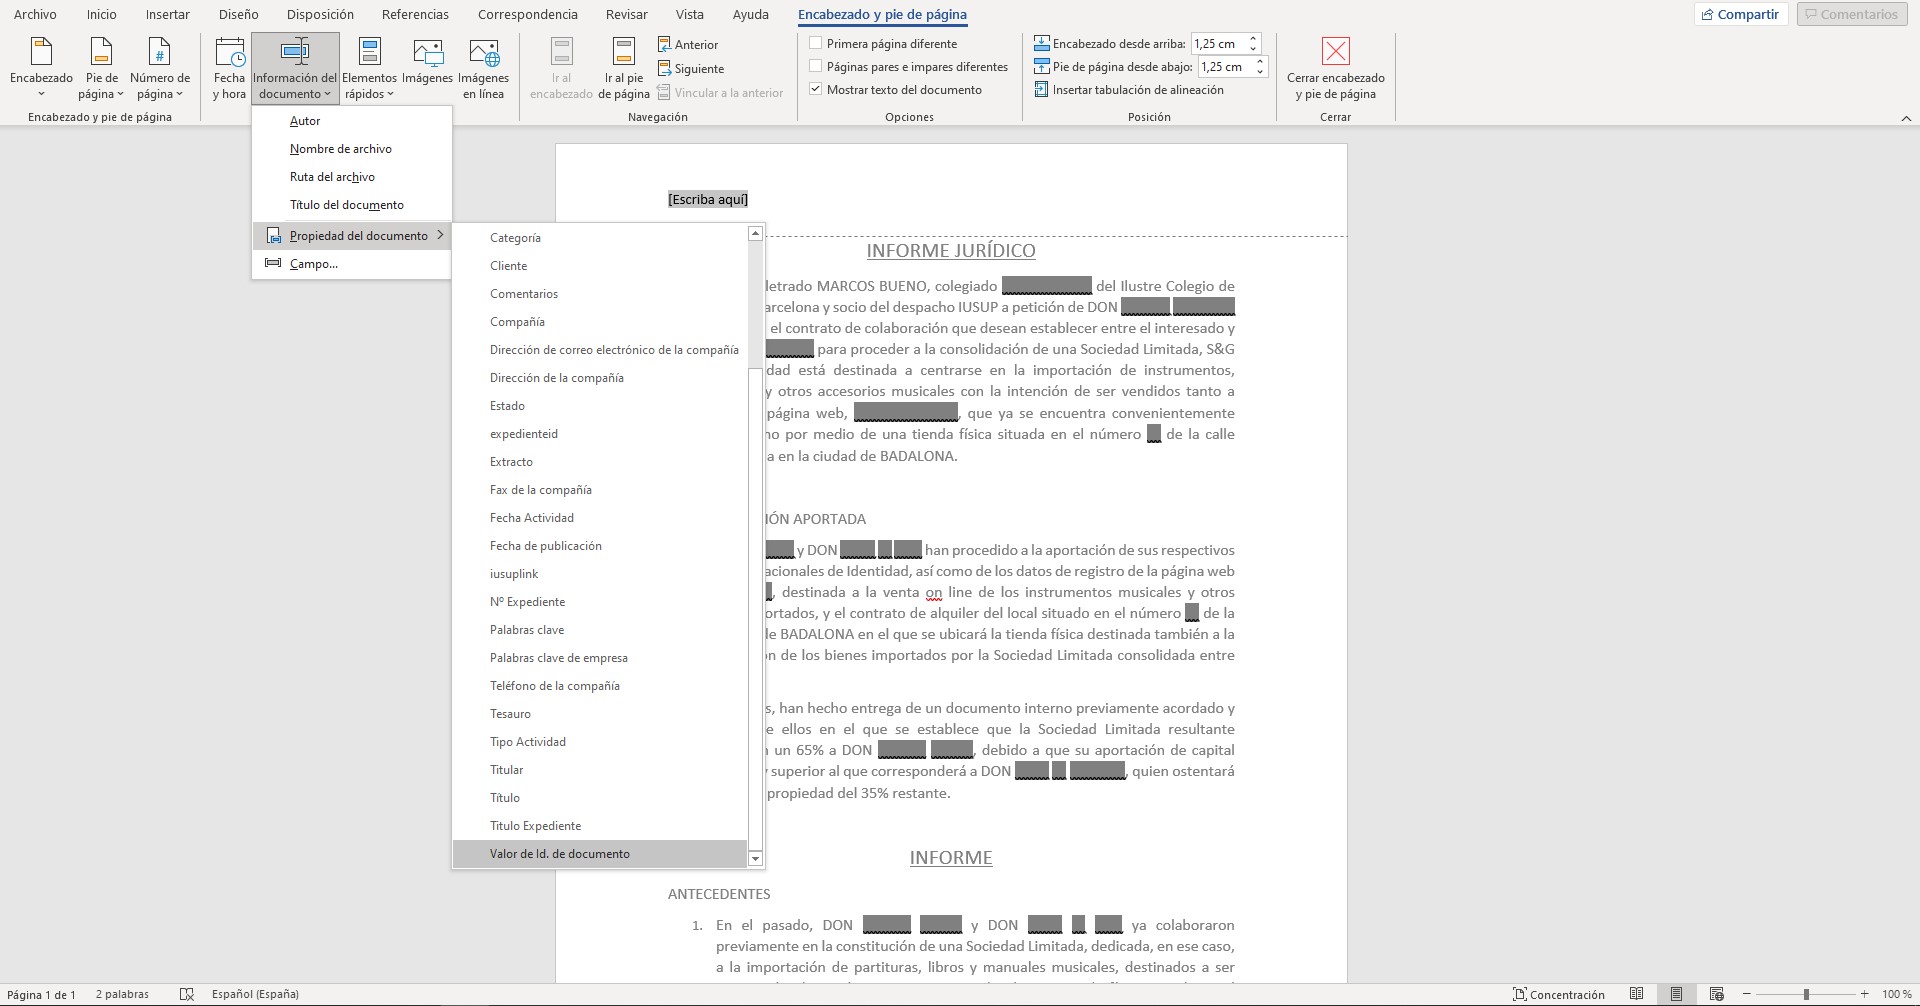
Task: Open the Archivo tab
Action: click(35, 14)
